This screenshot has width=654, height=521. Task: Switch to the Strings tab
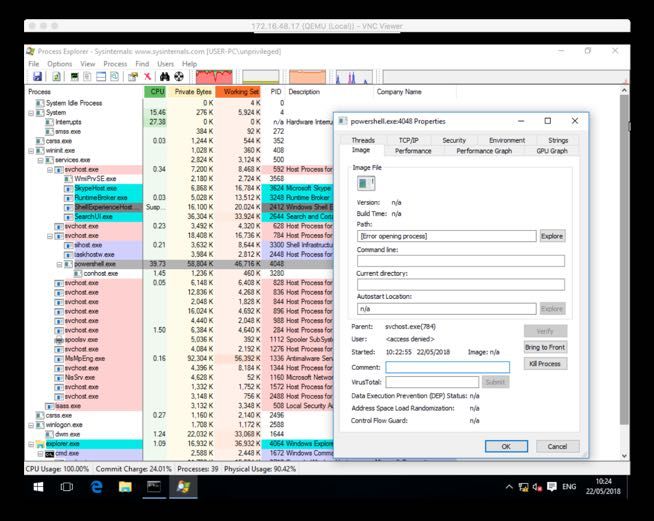(558, 140)
